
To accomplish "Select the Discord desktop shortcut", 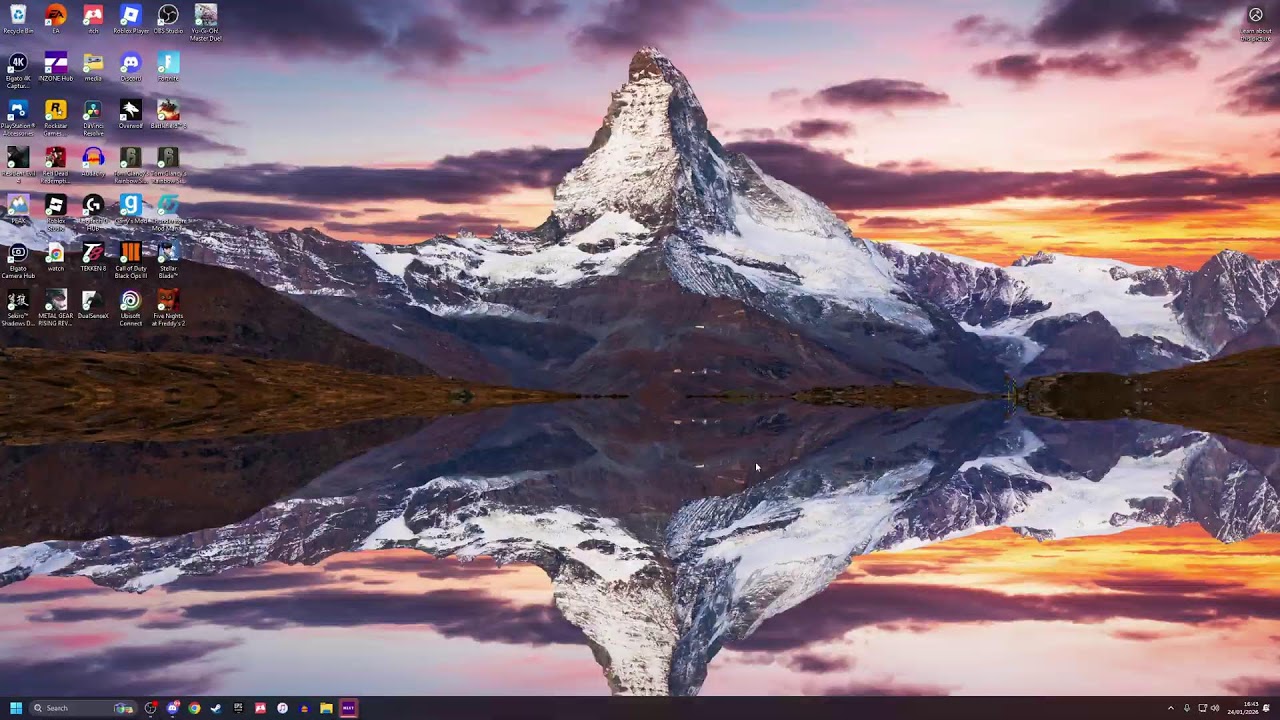I will tap(130, 67).
